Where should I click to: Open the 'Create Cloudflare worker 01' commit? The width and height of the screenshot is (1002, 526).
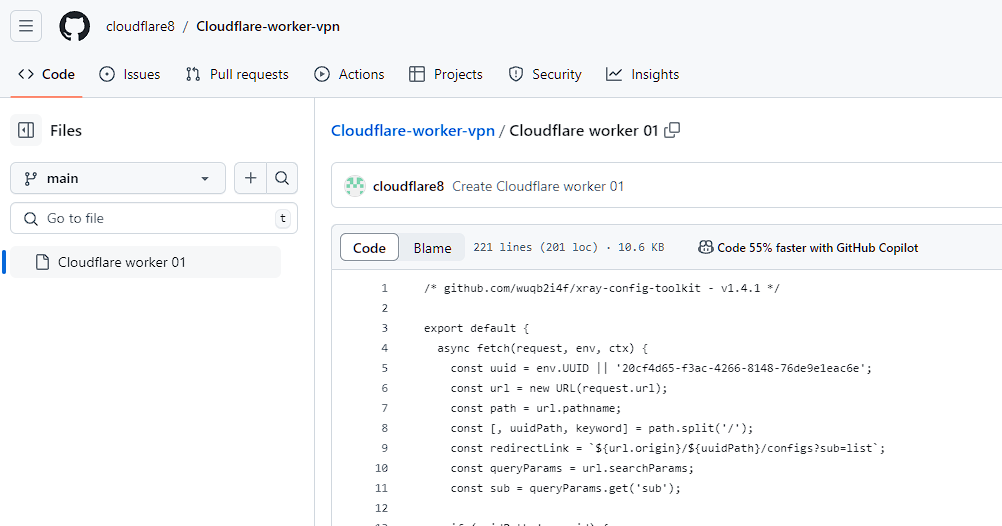[538, 186]
